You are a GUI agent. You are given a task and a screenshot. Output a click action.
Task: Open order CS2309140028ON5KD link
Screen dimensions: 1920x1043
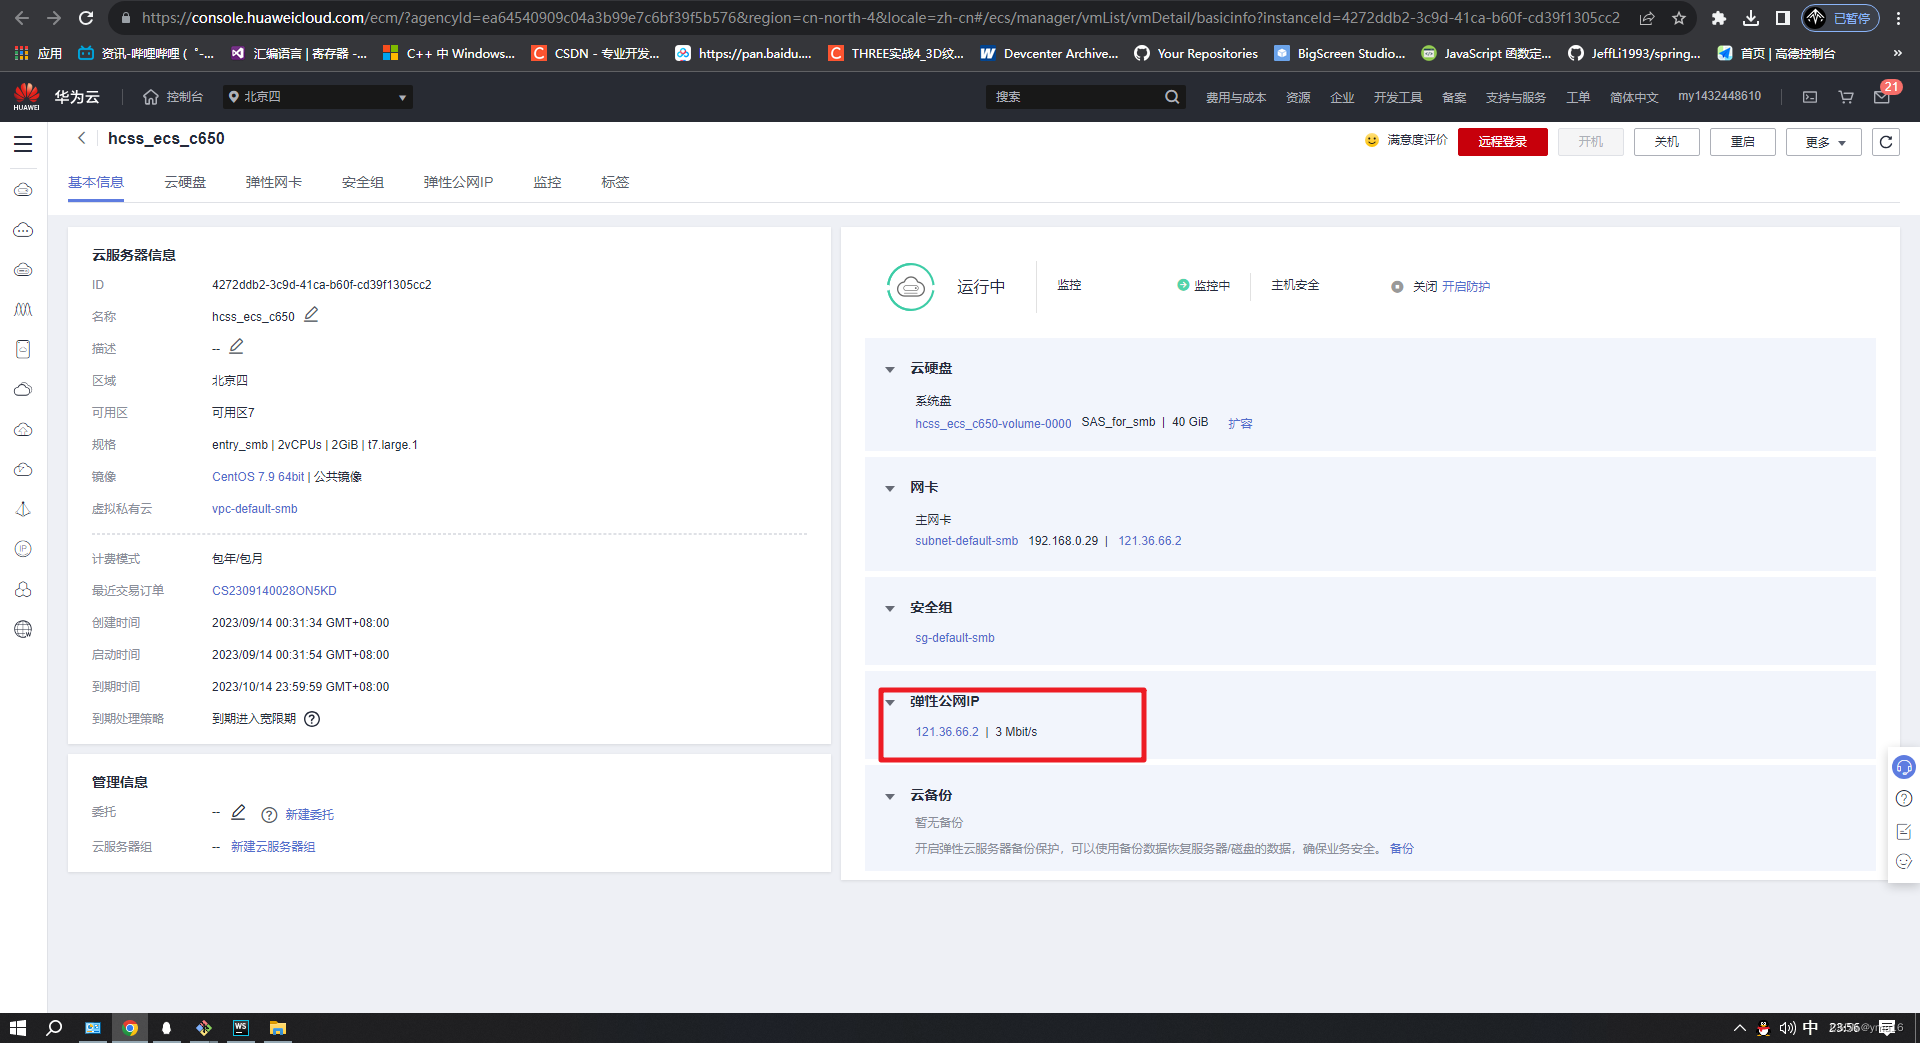click(274, 591)
